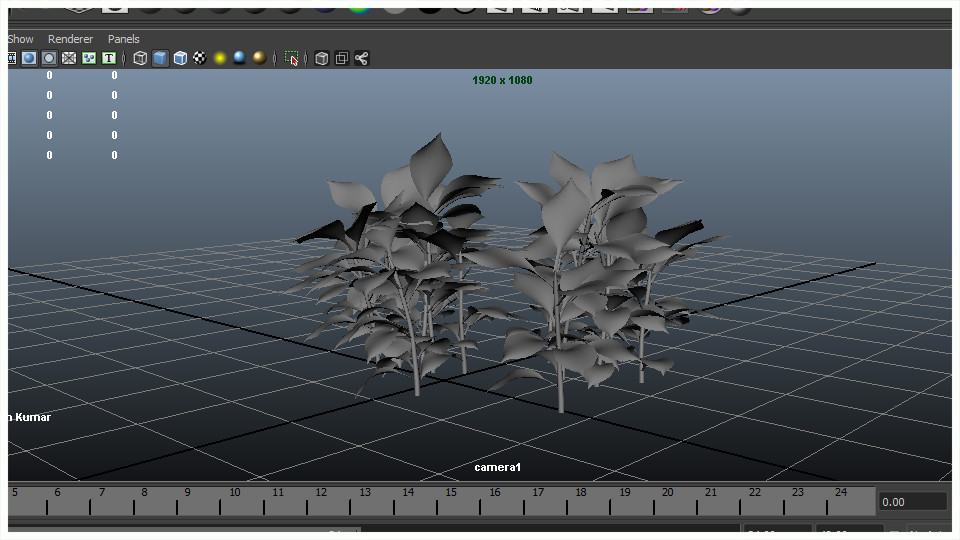The image size is (960, 540).
Task: Turn on textured display checker icon
Action: click(x=200, y=58)
